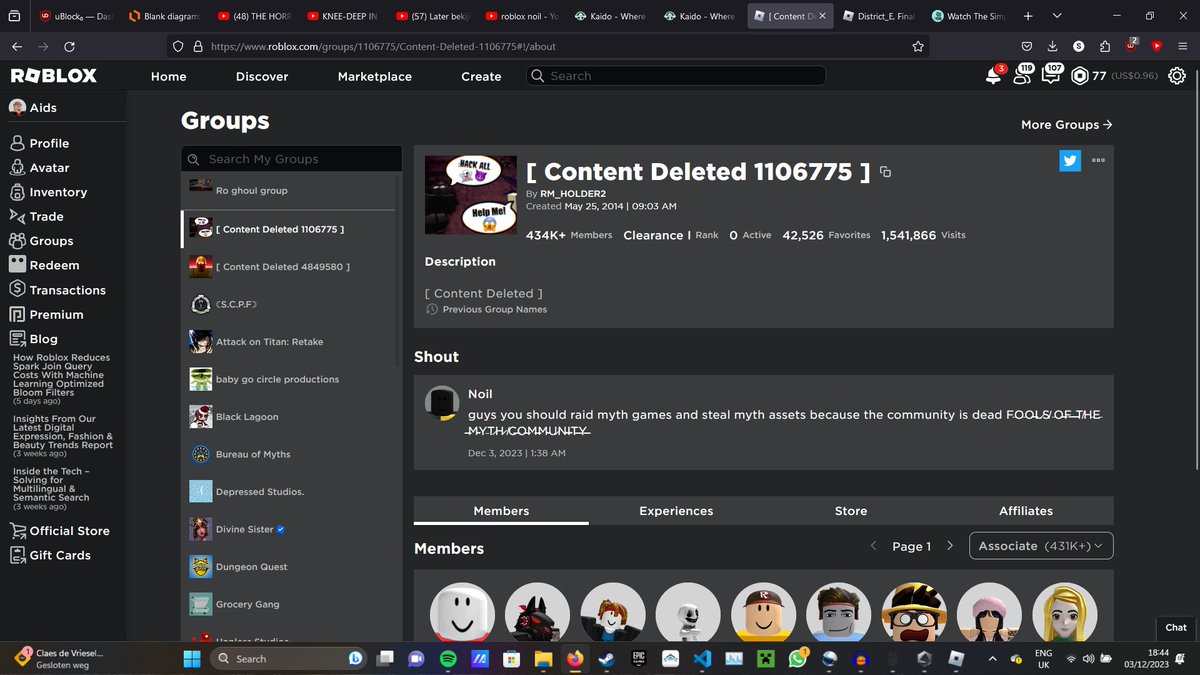1200x675 pixels.
Task: Open the Roblox settings gear
Action: (x=1177, y=76)
